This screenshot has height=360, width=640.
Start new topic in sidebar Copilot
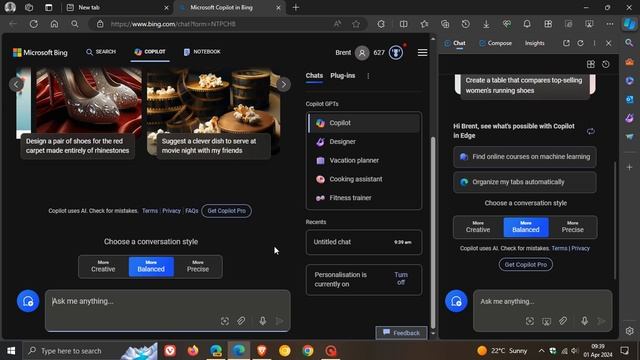[456, 301]
